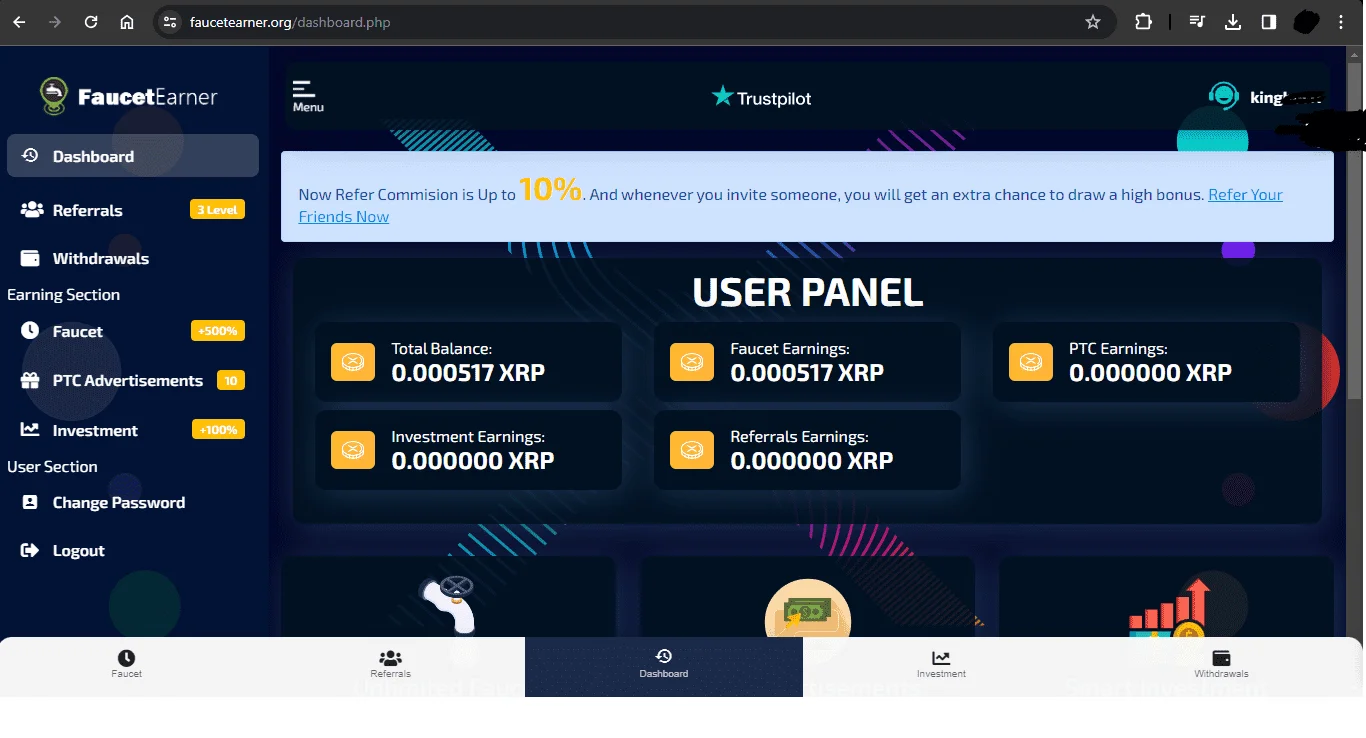Open the Chrome three-dot menu

click(1342, 22)
